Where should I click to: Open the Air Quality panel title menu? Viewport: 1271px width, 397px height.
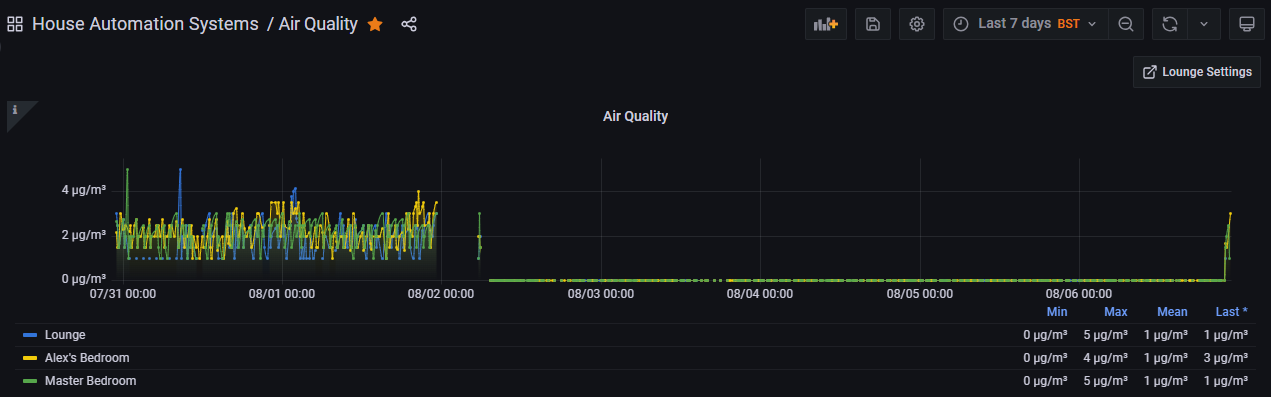point(635,116)
